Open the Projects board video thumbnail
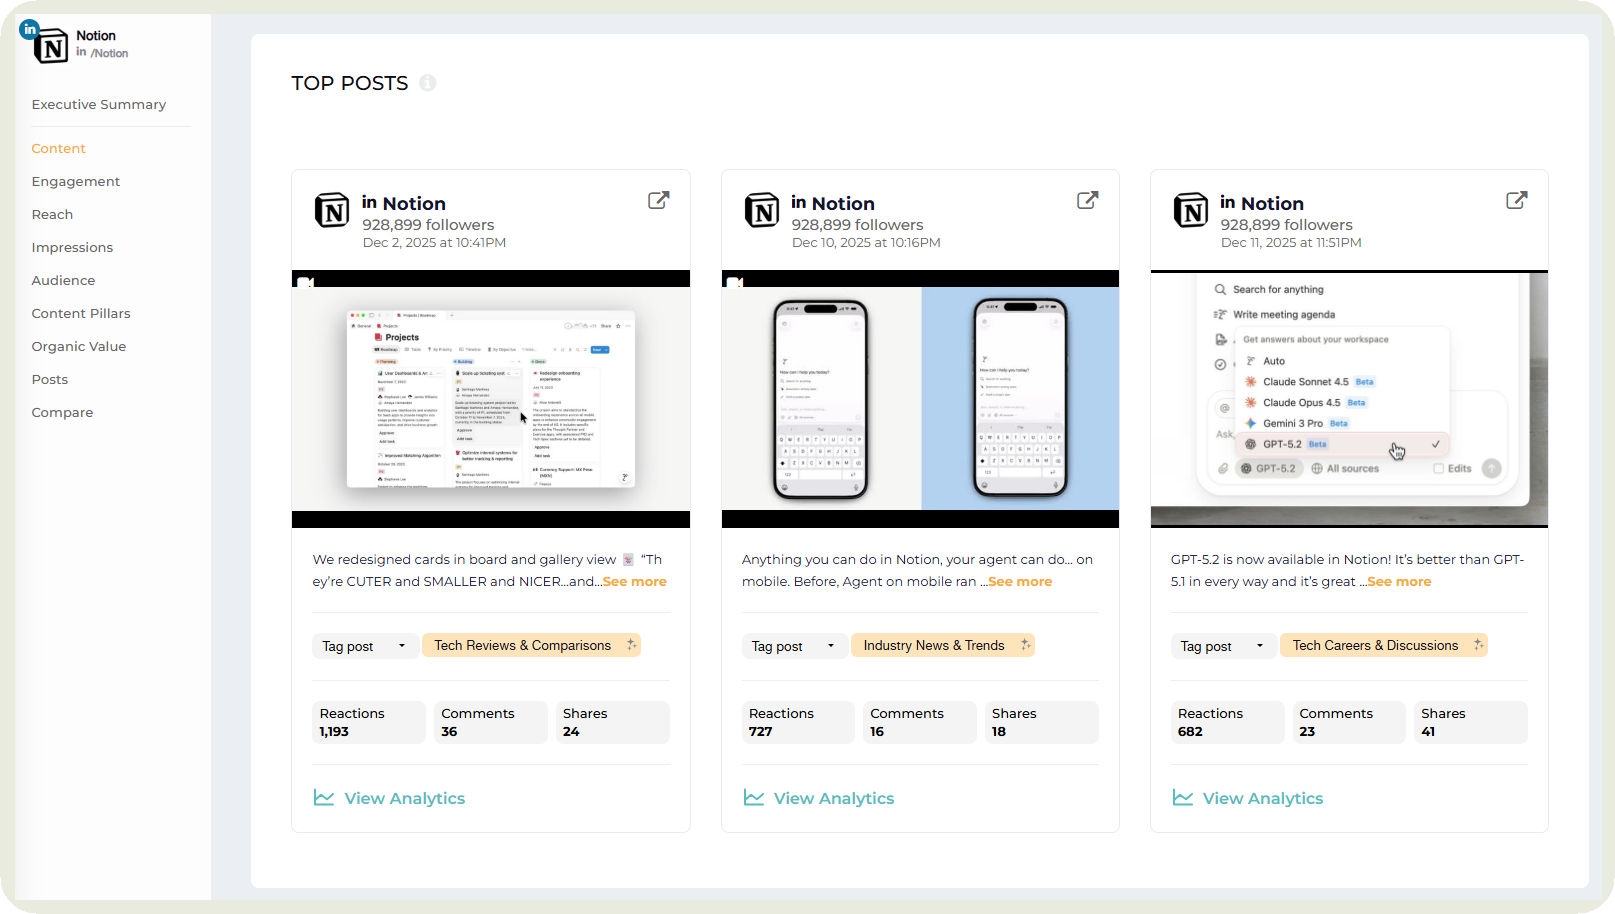 (x=490, y=399)
